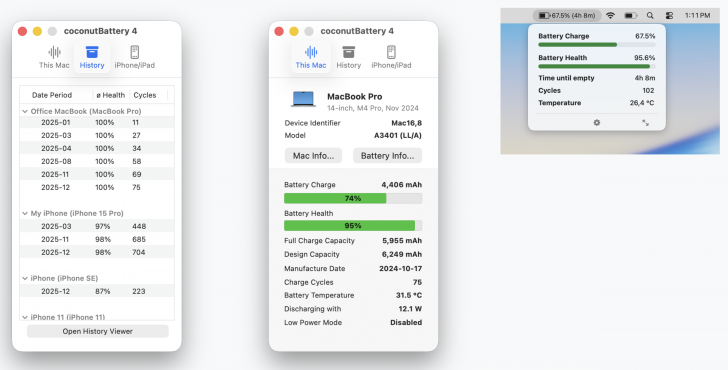Click Low Power Mode Disabled value
The image size is (728, 370).
coord(406,322)
